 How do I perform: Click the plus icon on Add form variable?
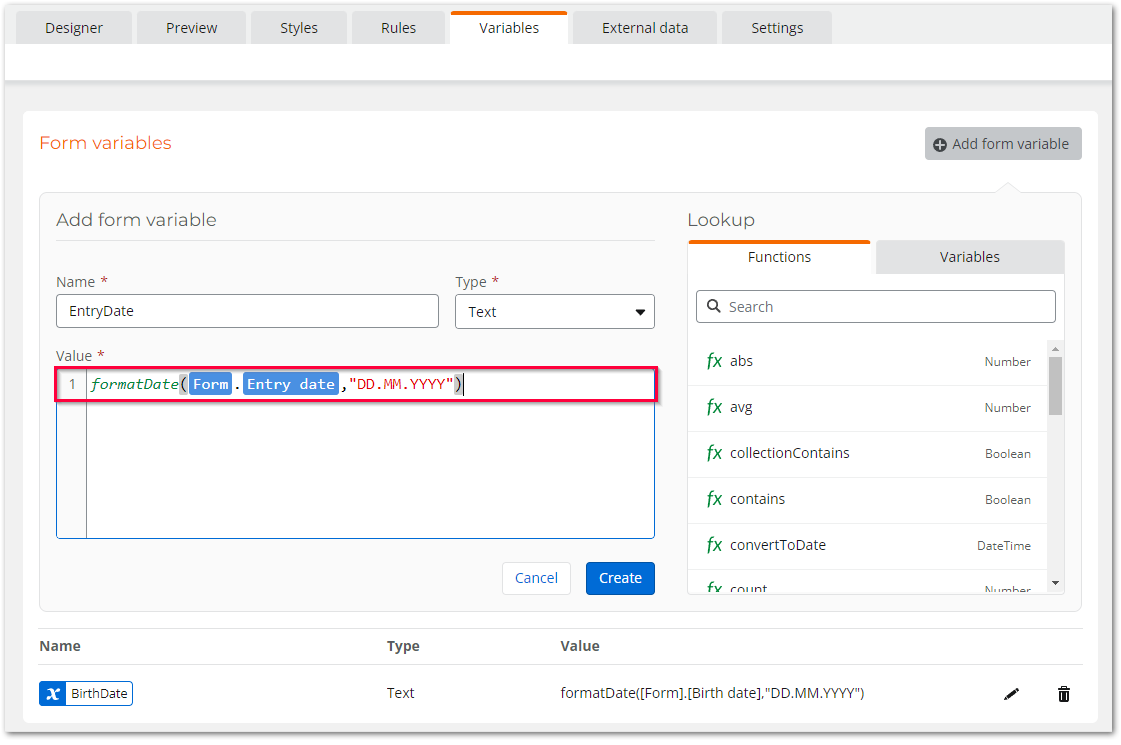pyautogui.click(x=939, y=143)
